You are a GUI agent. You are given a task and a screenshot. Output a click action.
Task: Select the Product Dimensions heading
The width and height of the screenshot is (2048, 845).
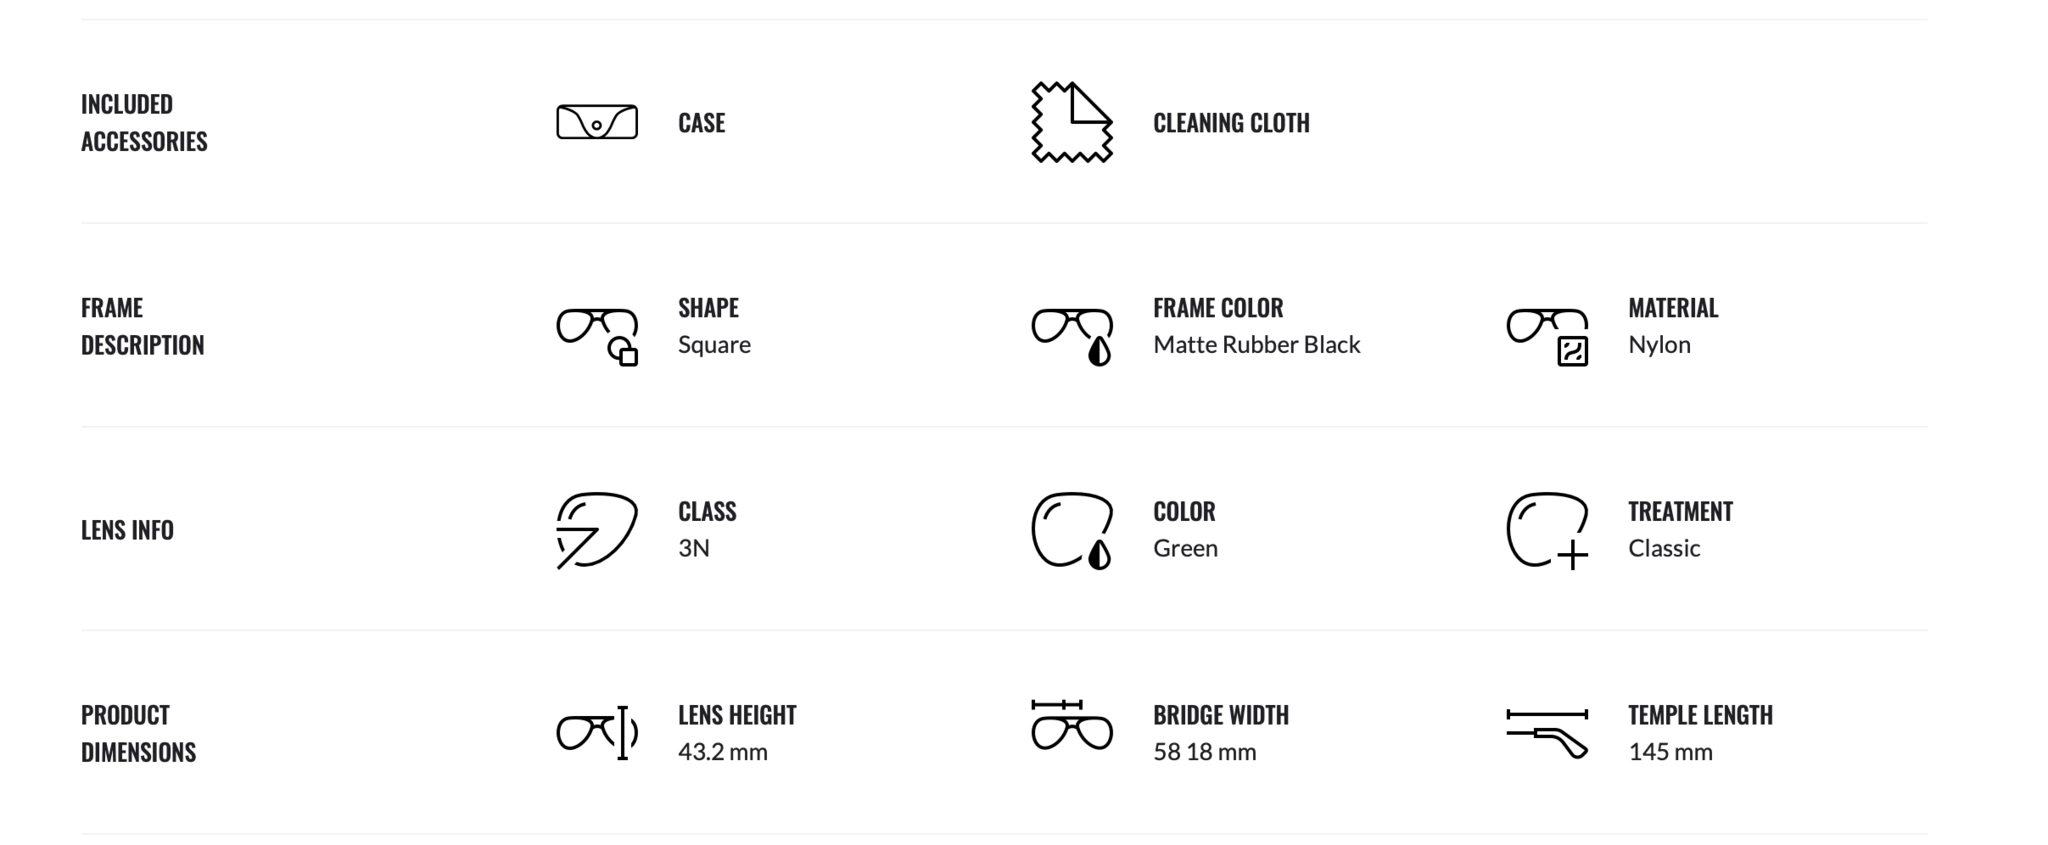point(138,733)
